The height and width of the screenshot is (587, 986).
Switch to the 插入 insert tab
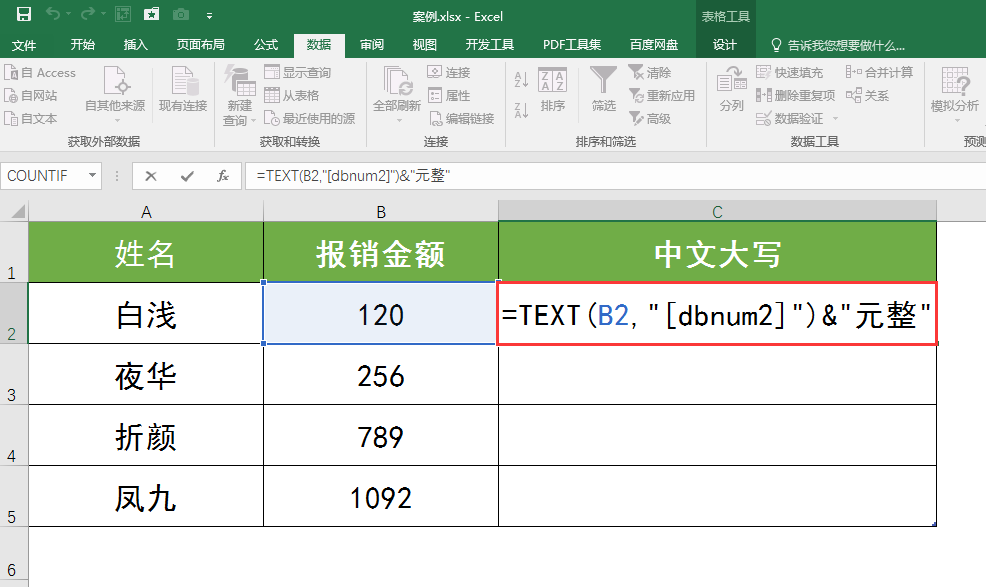[x=135, y=45]
